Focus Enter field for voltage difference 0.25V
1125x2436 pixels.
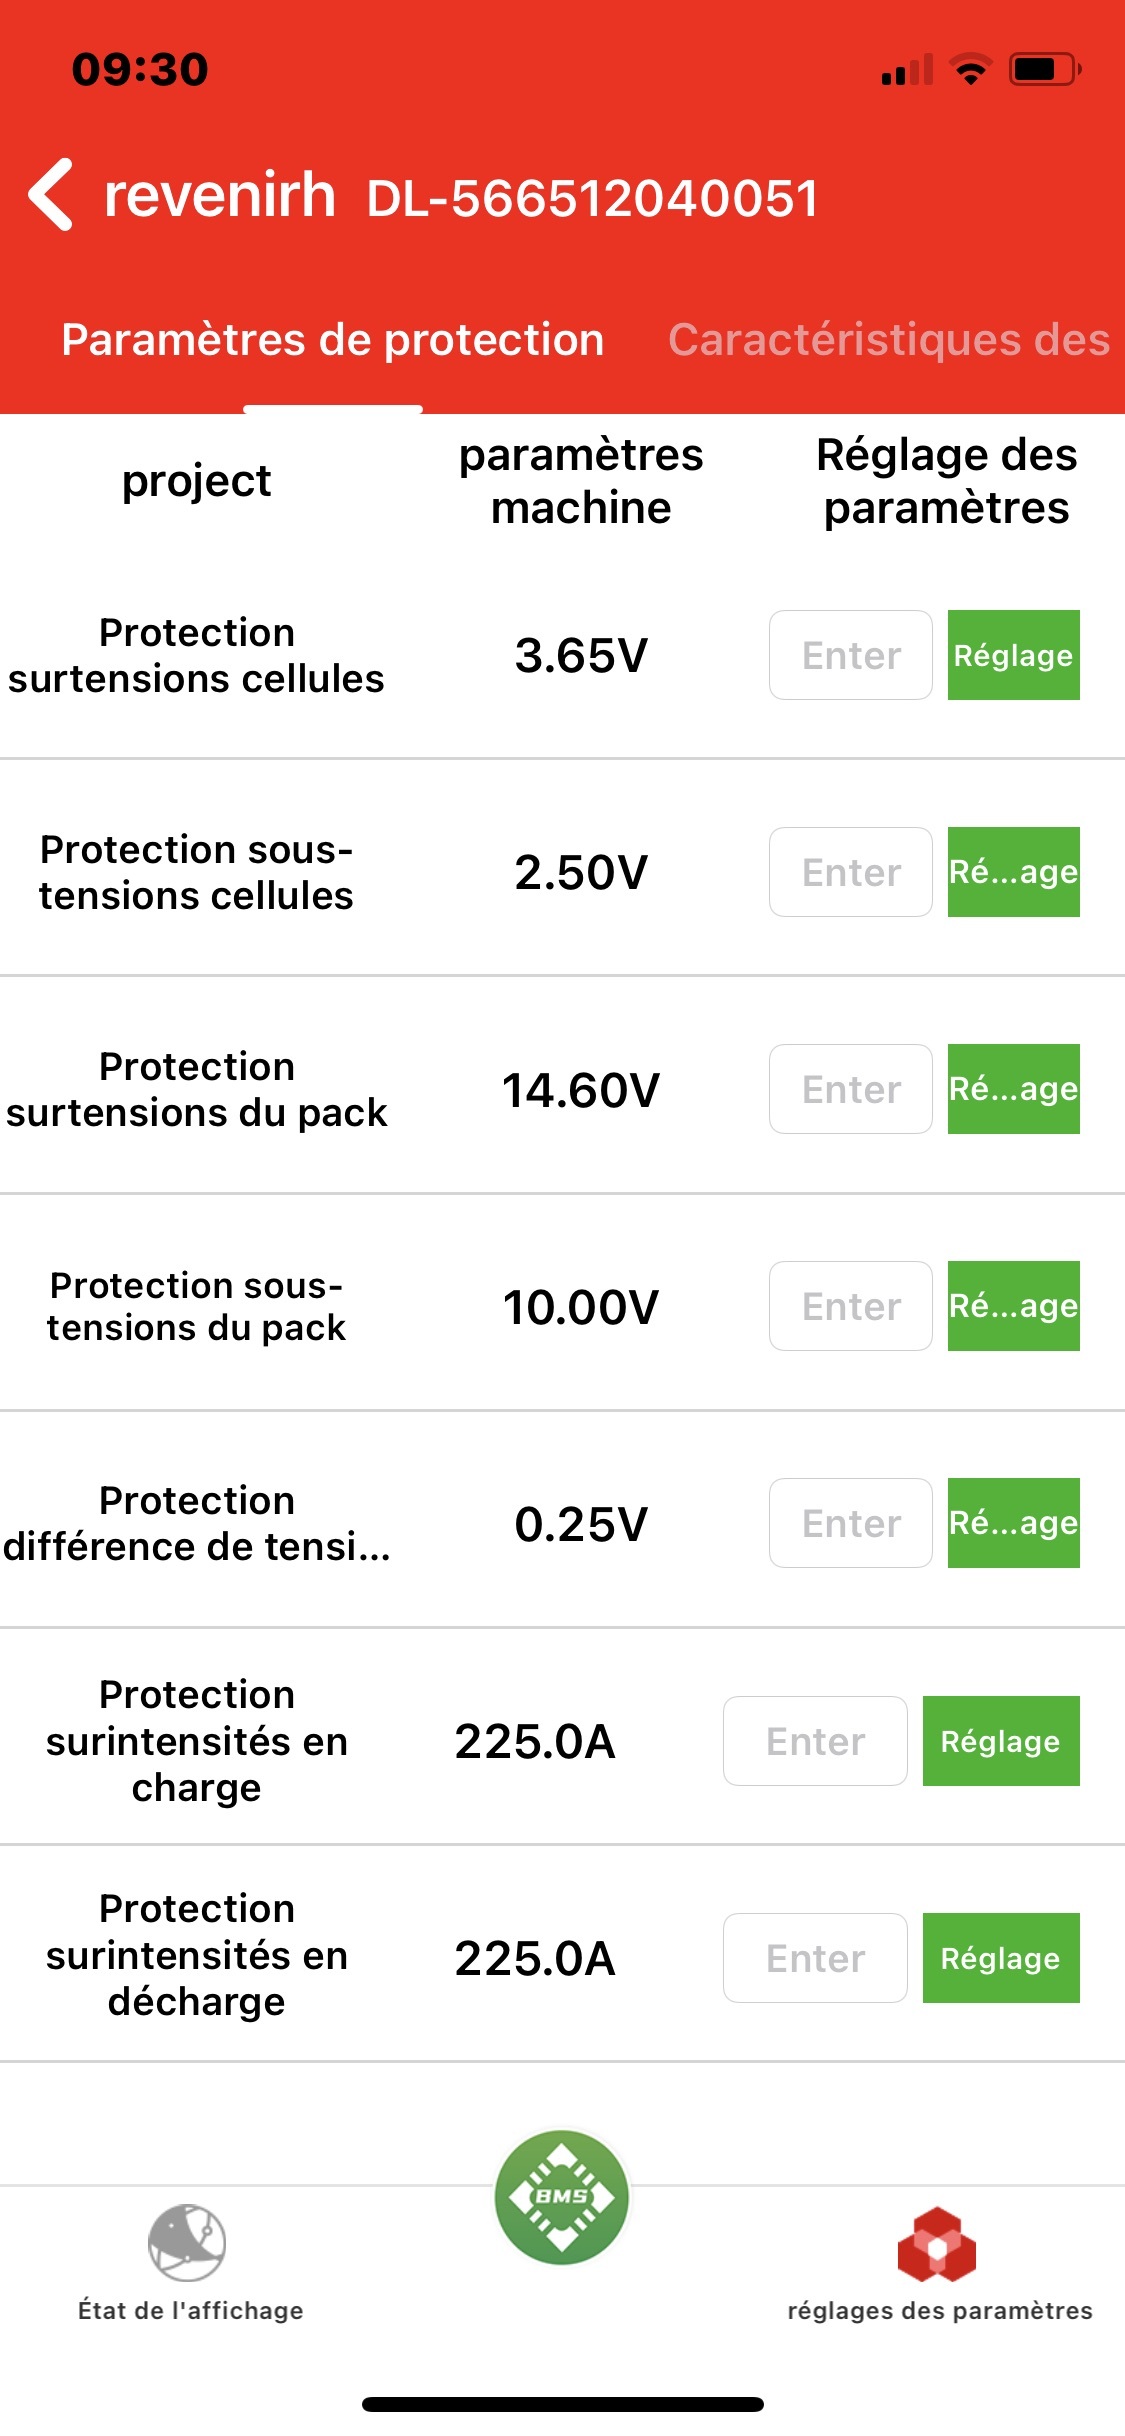[851, 1523]
